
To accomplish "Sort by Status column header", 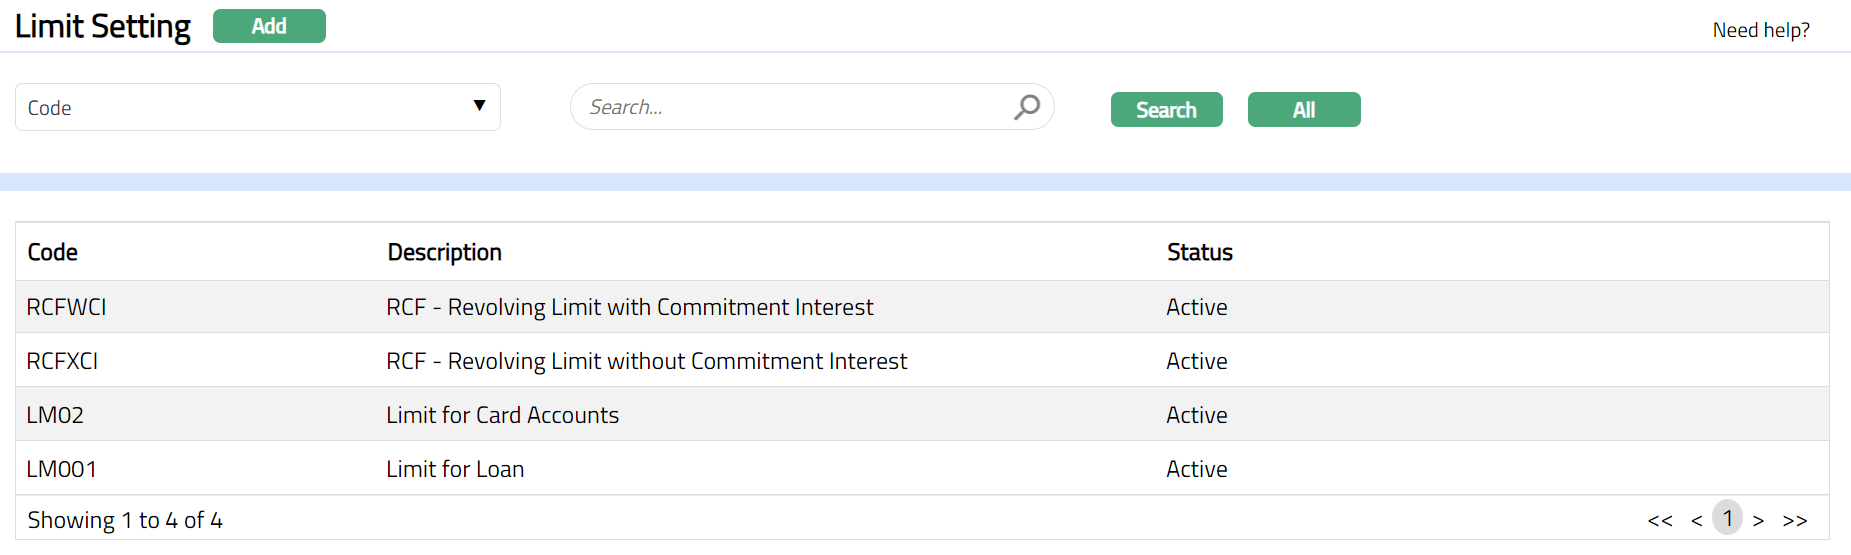I will tap(1199, 252).
